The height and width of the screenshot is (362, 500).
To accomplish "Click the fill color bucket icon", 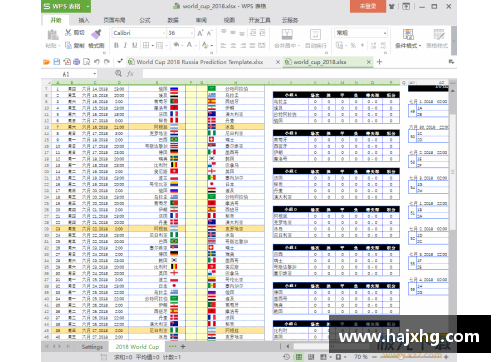I will click(176, 45).
